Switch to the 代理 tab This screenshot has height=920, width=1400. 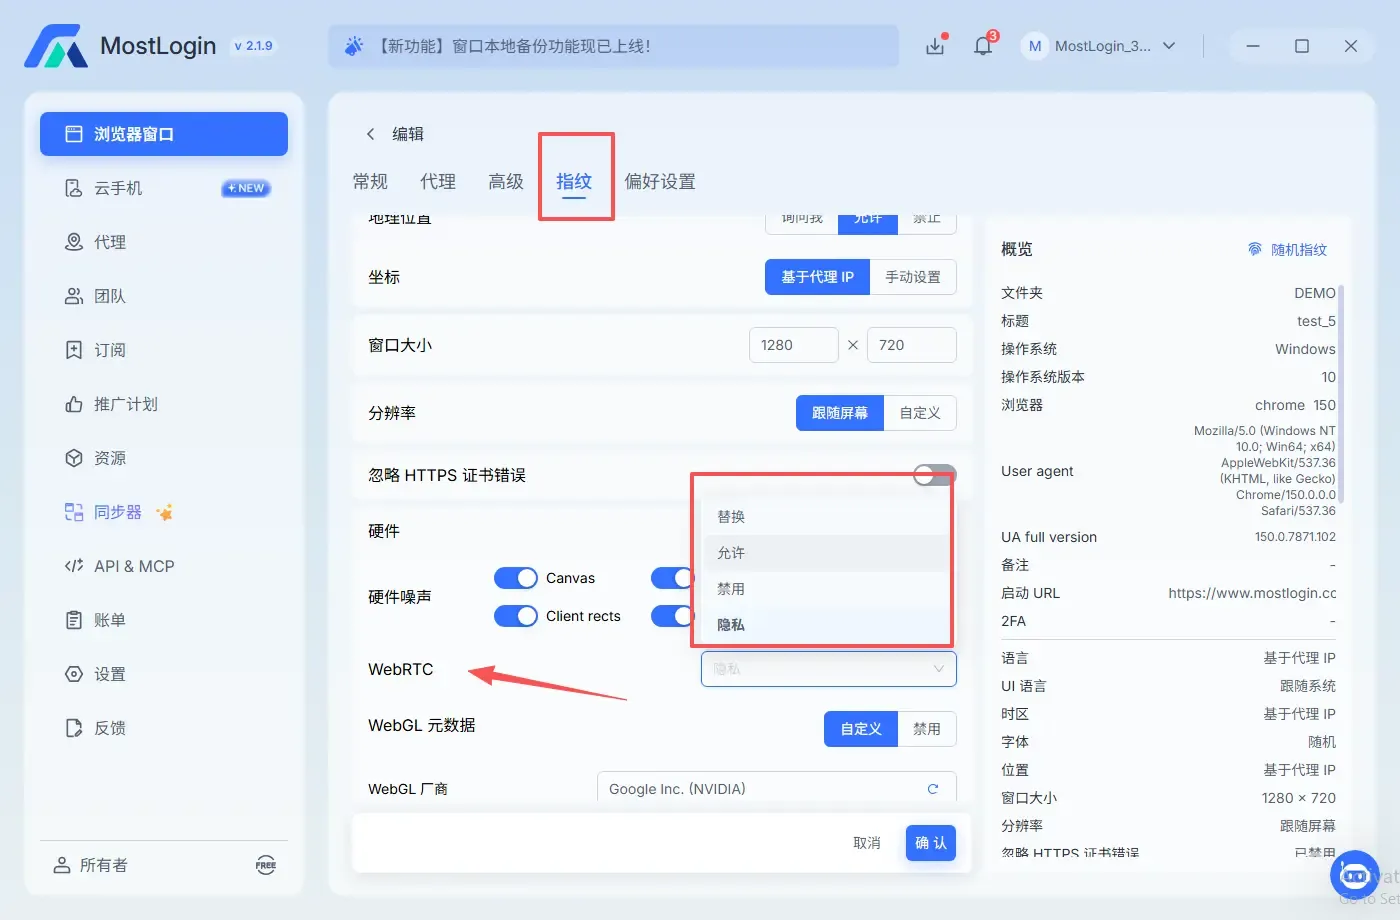[x=438, y=182]
